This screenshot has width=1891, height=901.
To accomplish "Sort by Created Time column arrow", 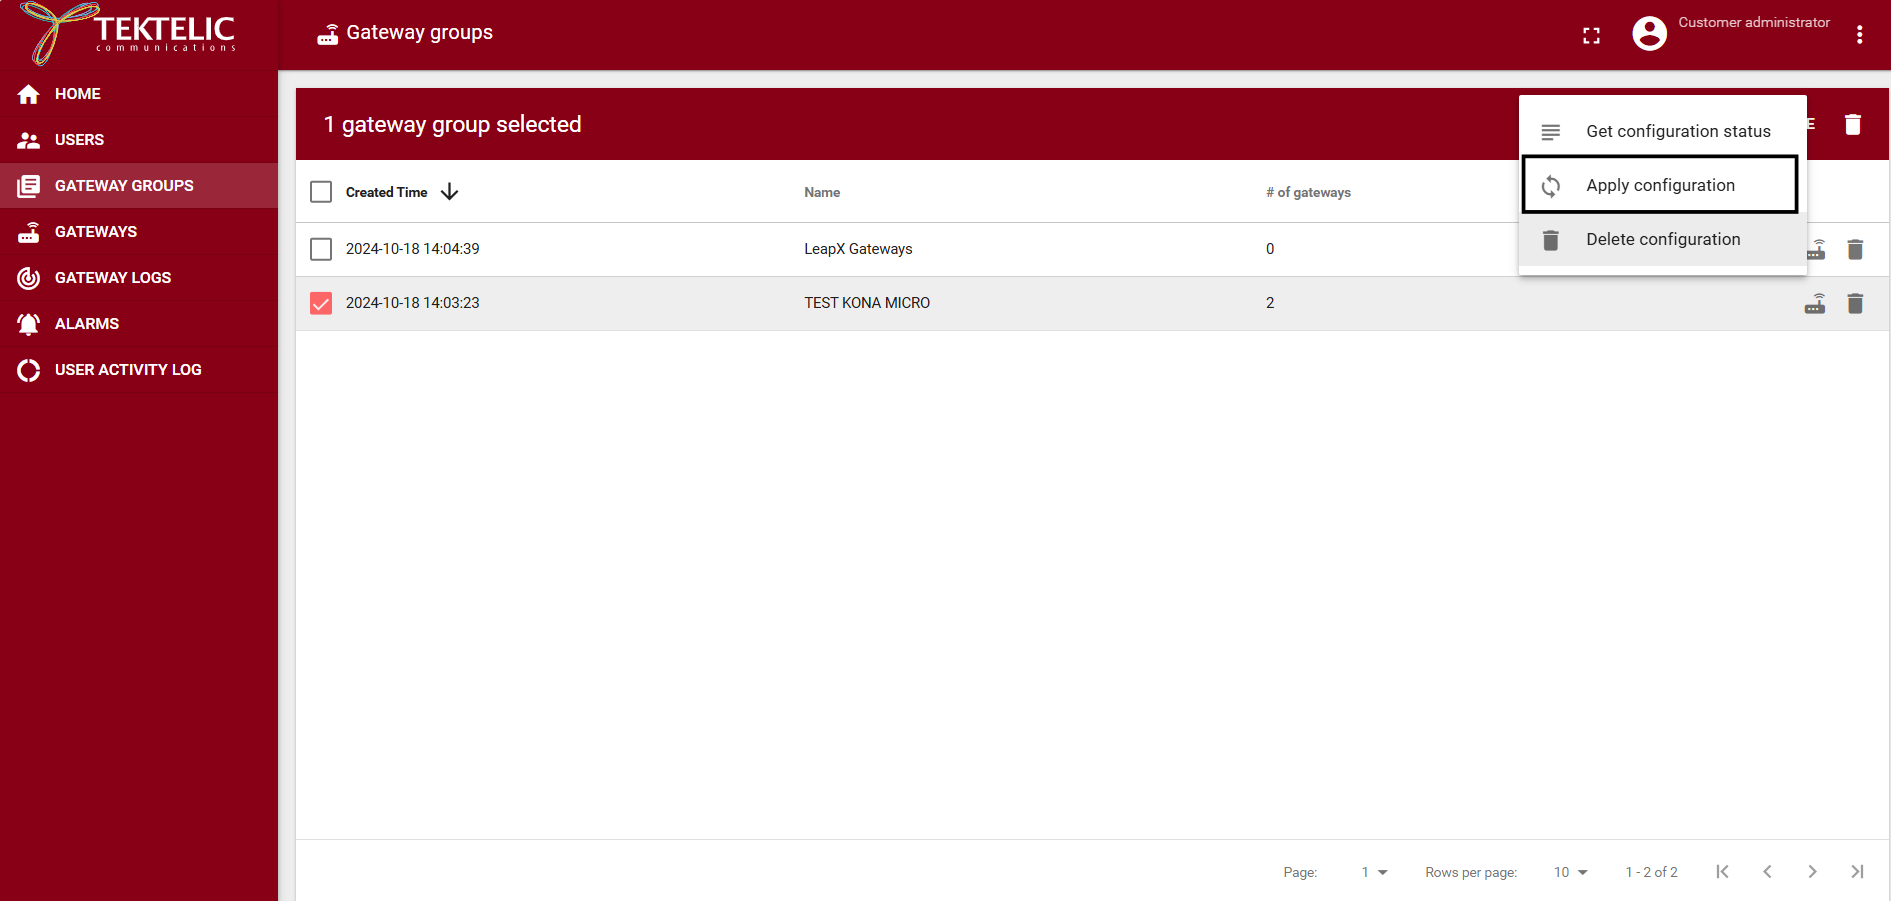I will click(x=450, y=192).
